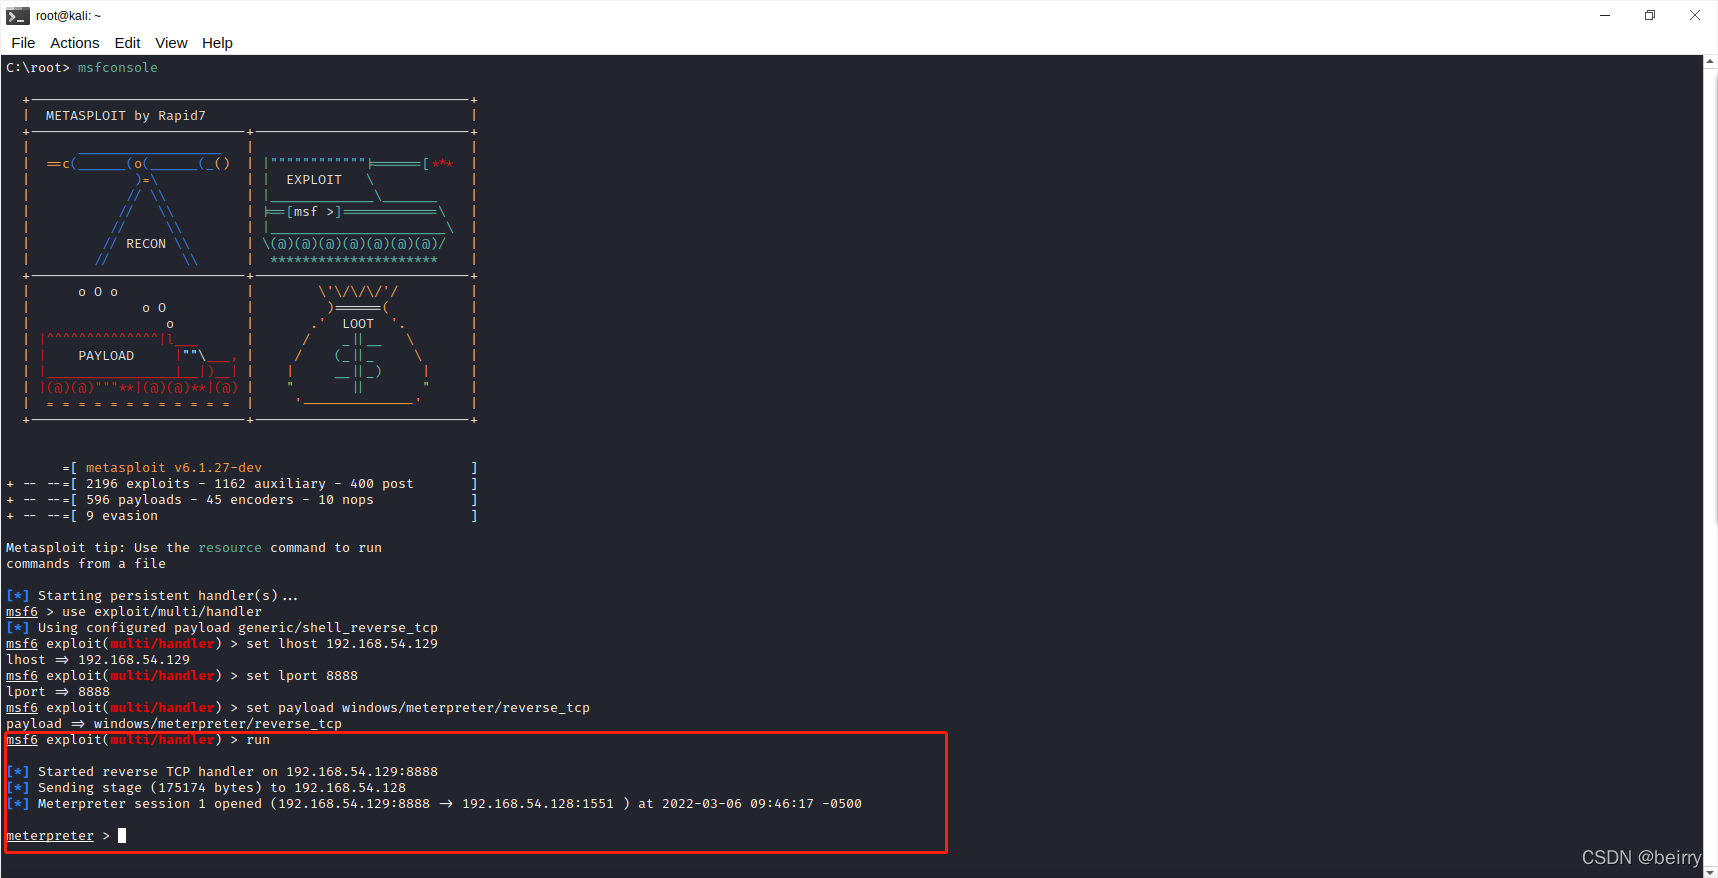Click 'payload => windows/meterpreter/reverse_tcp' output
This screenshot has height=878, width=1718.
coord(174,724)
